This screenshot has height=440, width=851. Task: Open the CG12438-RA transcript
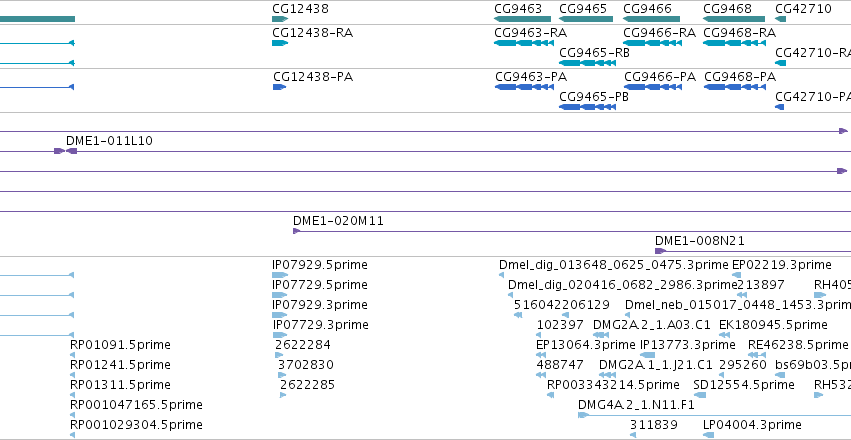coord(280,43)
